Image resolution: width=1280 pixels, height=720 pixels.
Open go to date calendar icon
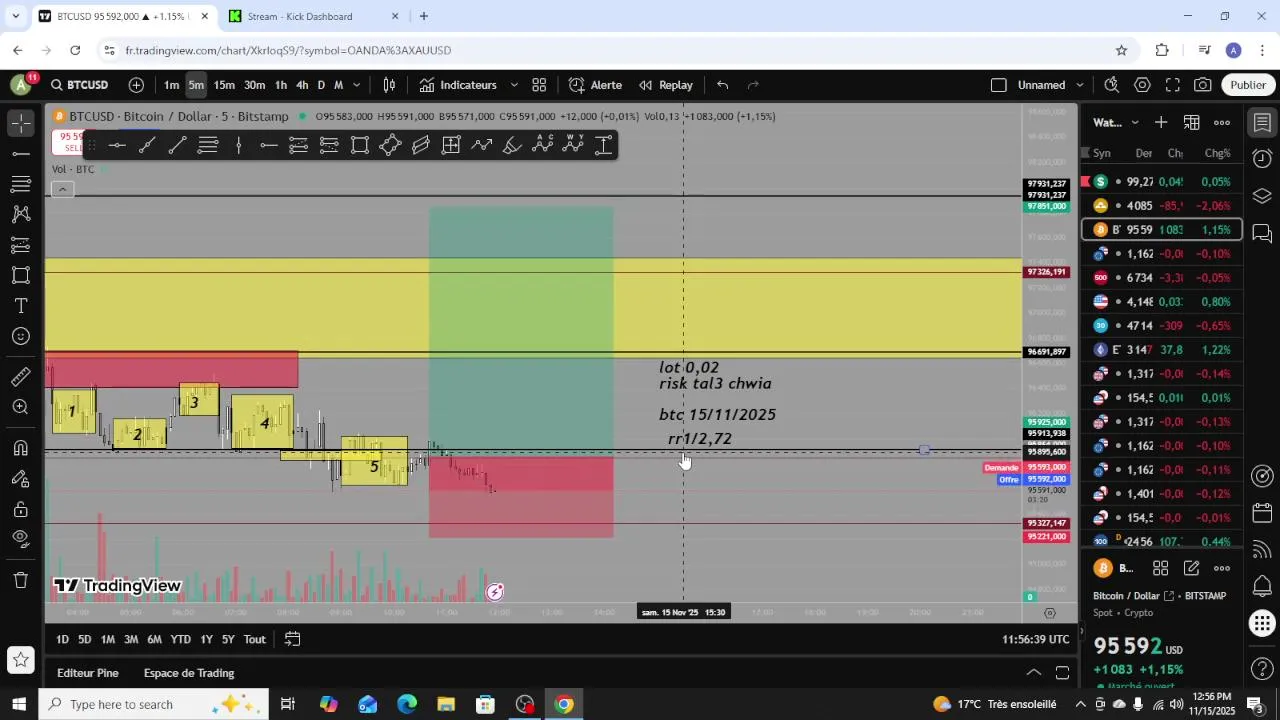tap(292, 639)
